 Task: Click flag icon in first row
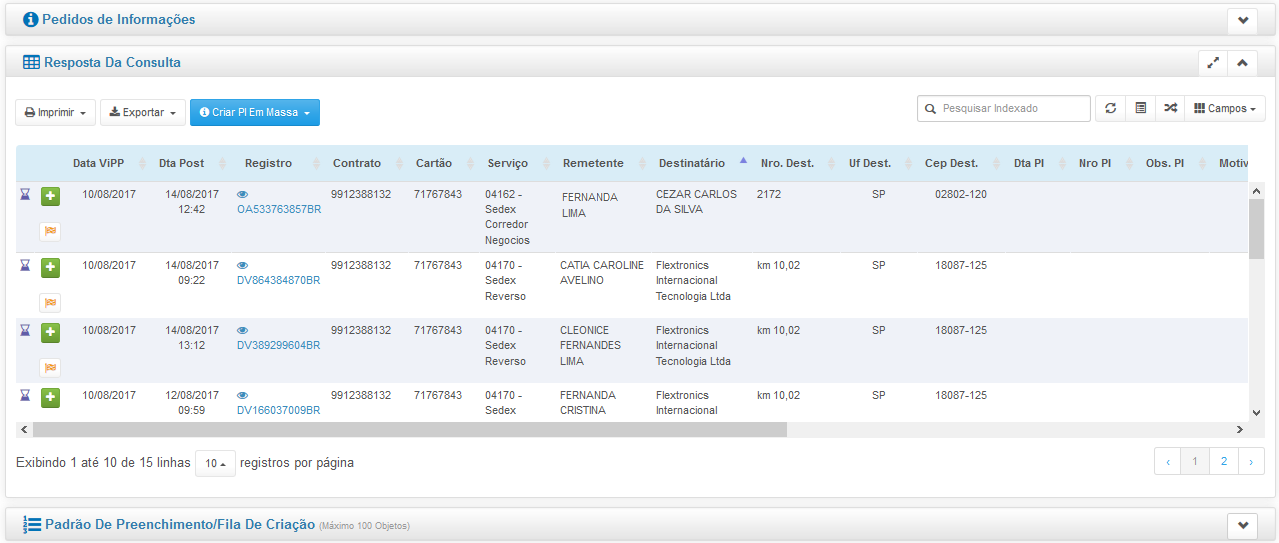coord(50,231)
